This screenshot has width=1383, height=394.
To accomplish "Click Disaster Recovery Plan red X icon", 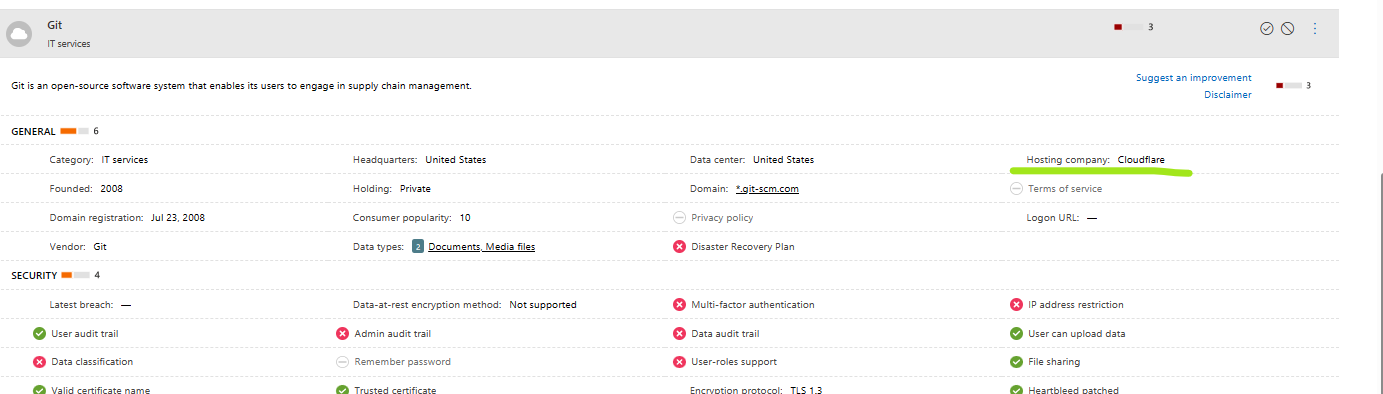I will (x=679, y=246).
